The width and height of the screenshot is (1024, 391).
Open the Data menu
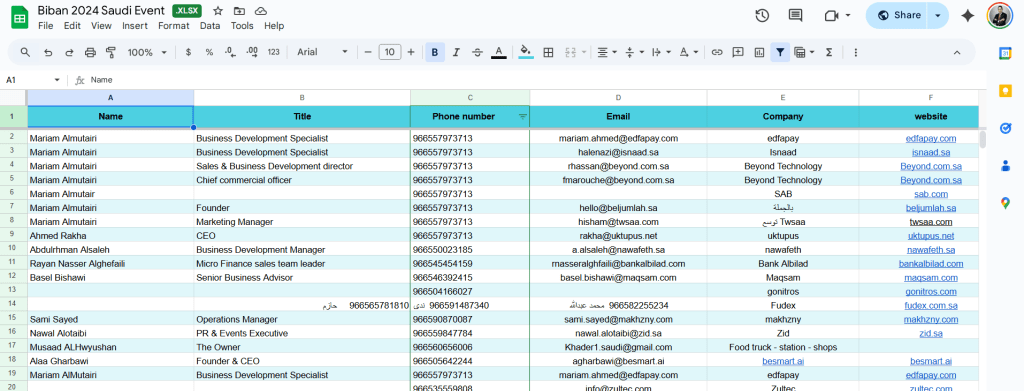210,26
